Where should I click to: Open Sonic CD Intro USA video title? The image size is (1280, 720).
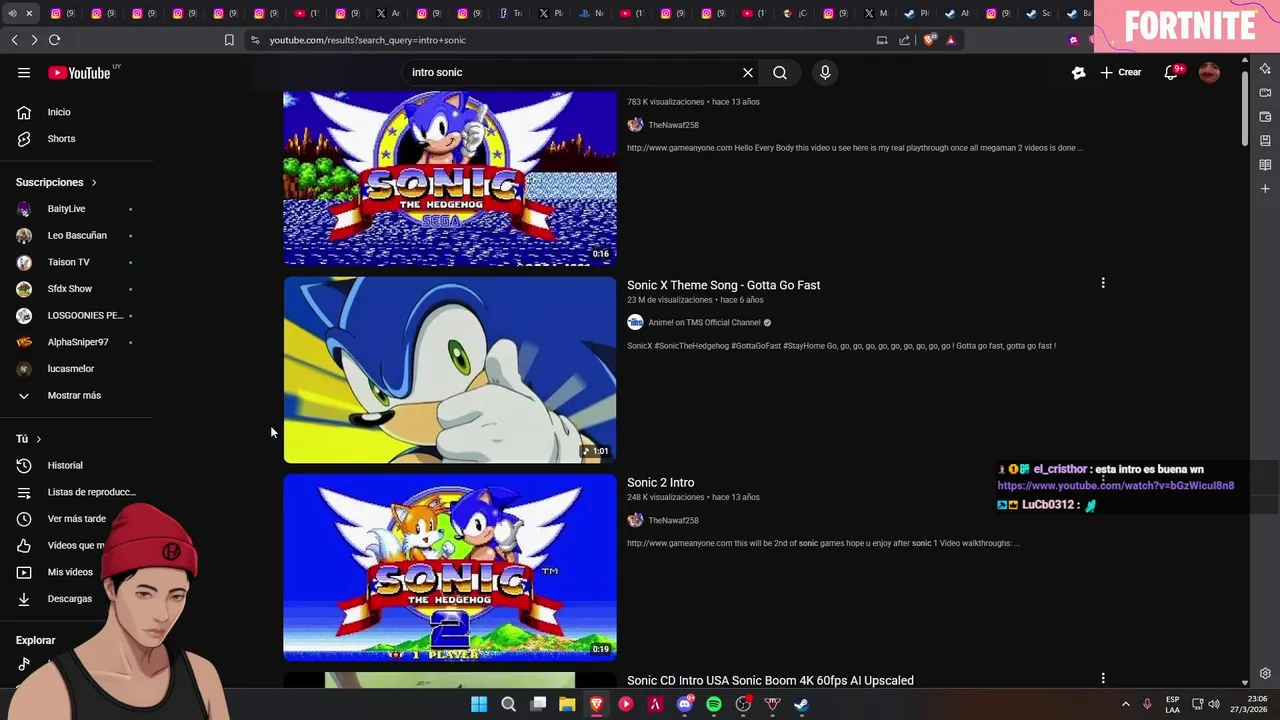point(770,680)
